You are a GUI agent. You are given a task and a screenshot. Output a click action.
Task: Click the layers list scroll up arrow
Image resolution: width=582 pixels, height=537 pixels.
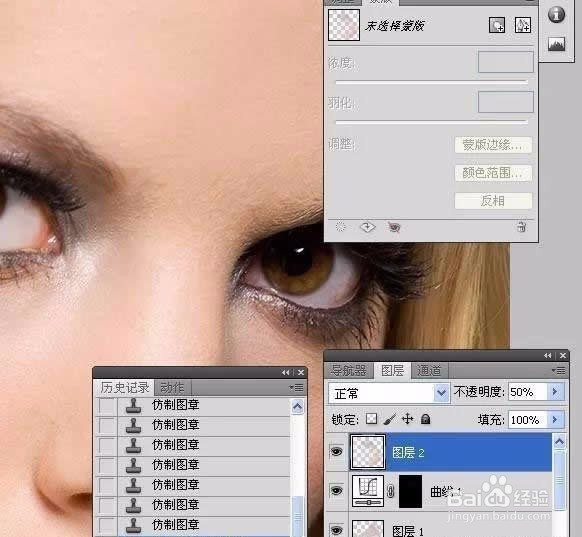click(x=559, y=441)
